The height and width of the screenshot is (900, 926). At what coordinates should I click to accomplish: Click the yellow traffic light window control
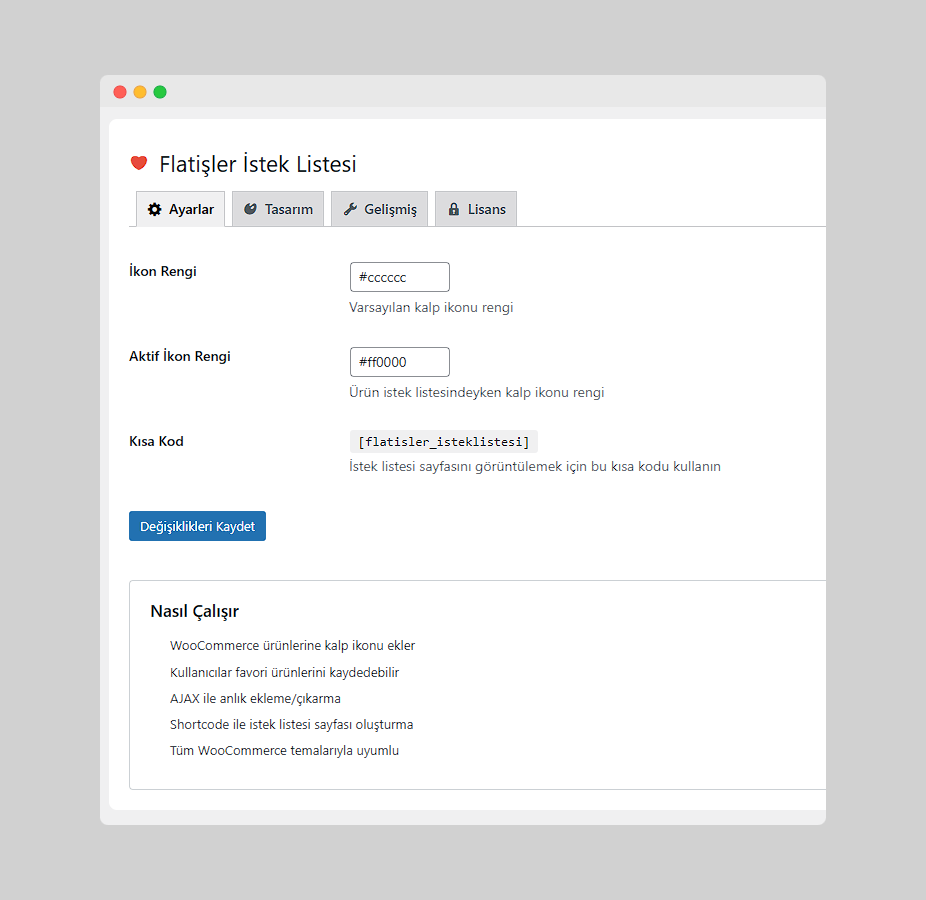tap(139, 91)
